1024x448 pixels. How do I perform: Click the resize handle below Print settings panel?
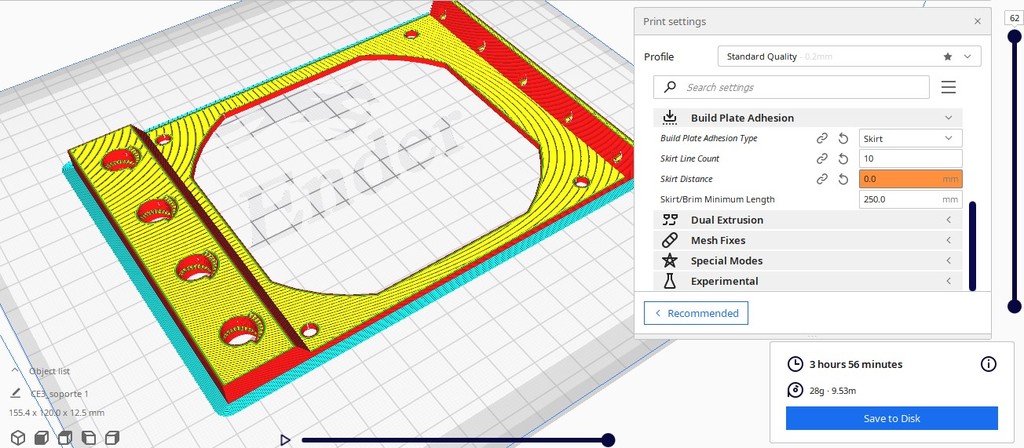coord(812,337)
